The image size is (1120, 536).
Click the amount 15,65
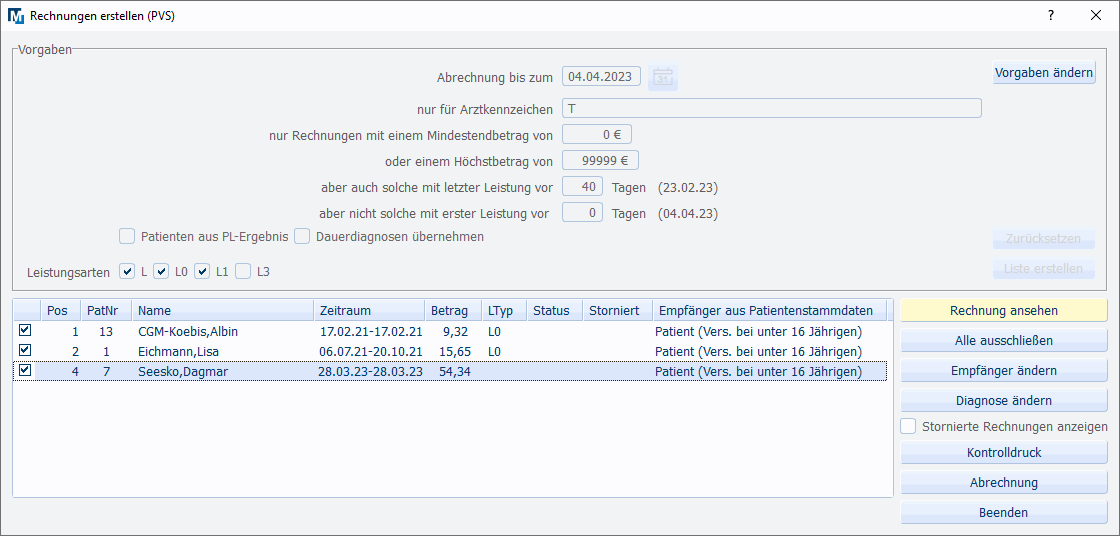(x=453, y=352)
